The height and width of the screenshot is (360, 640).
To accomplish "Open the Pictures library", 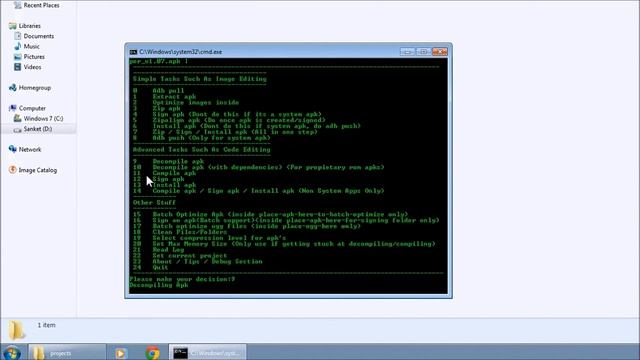I will (34, 57).
